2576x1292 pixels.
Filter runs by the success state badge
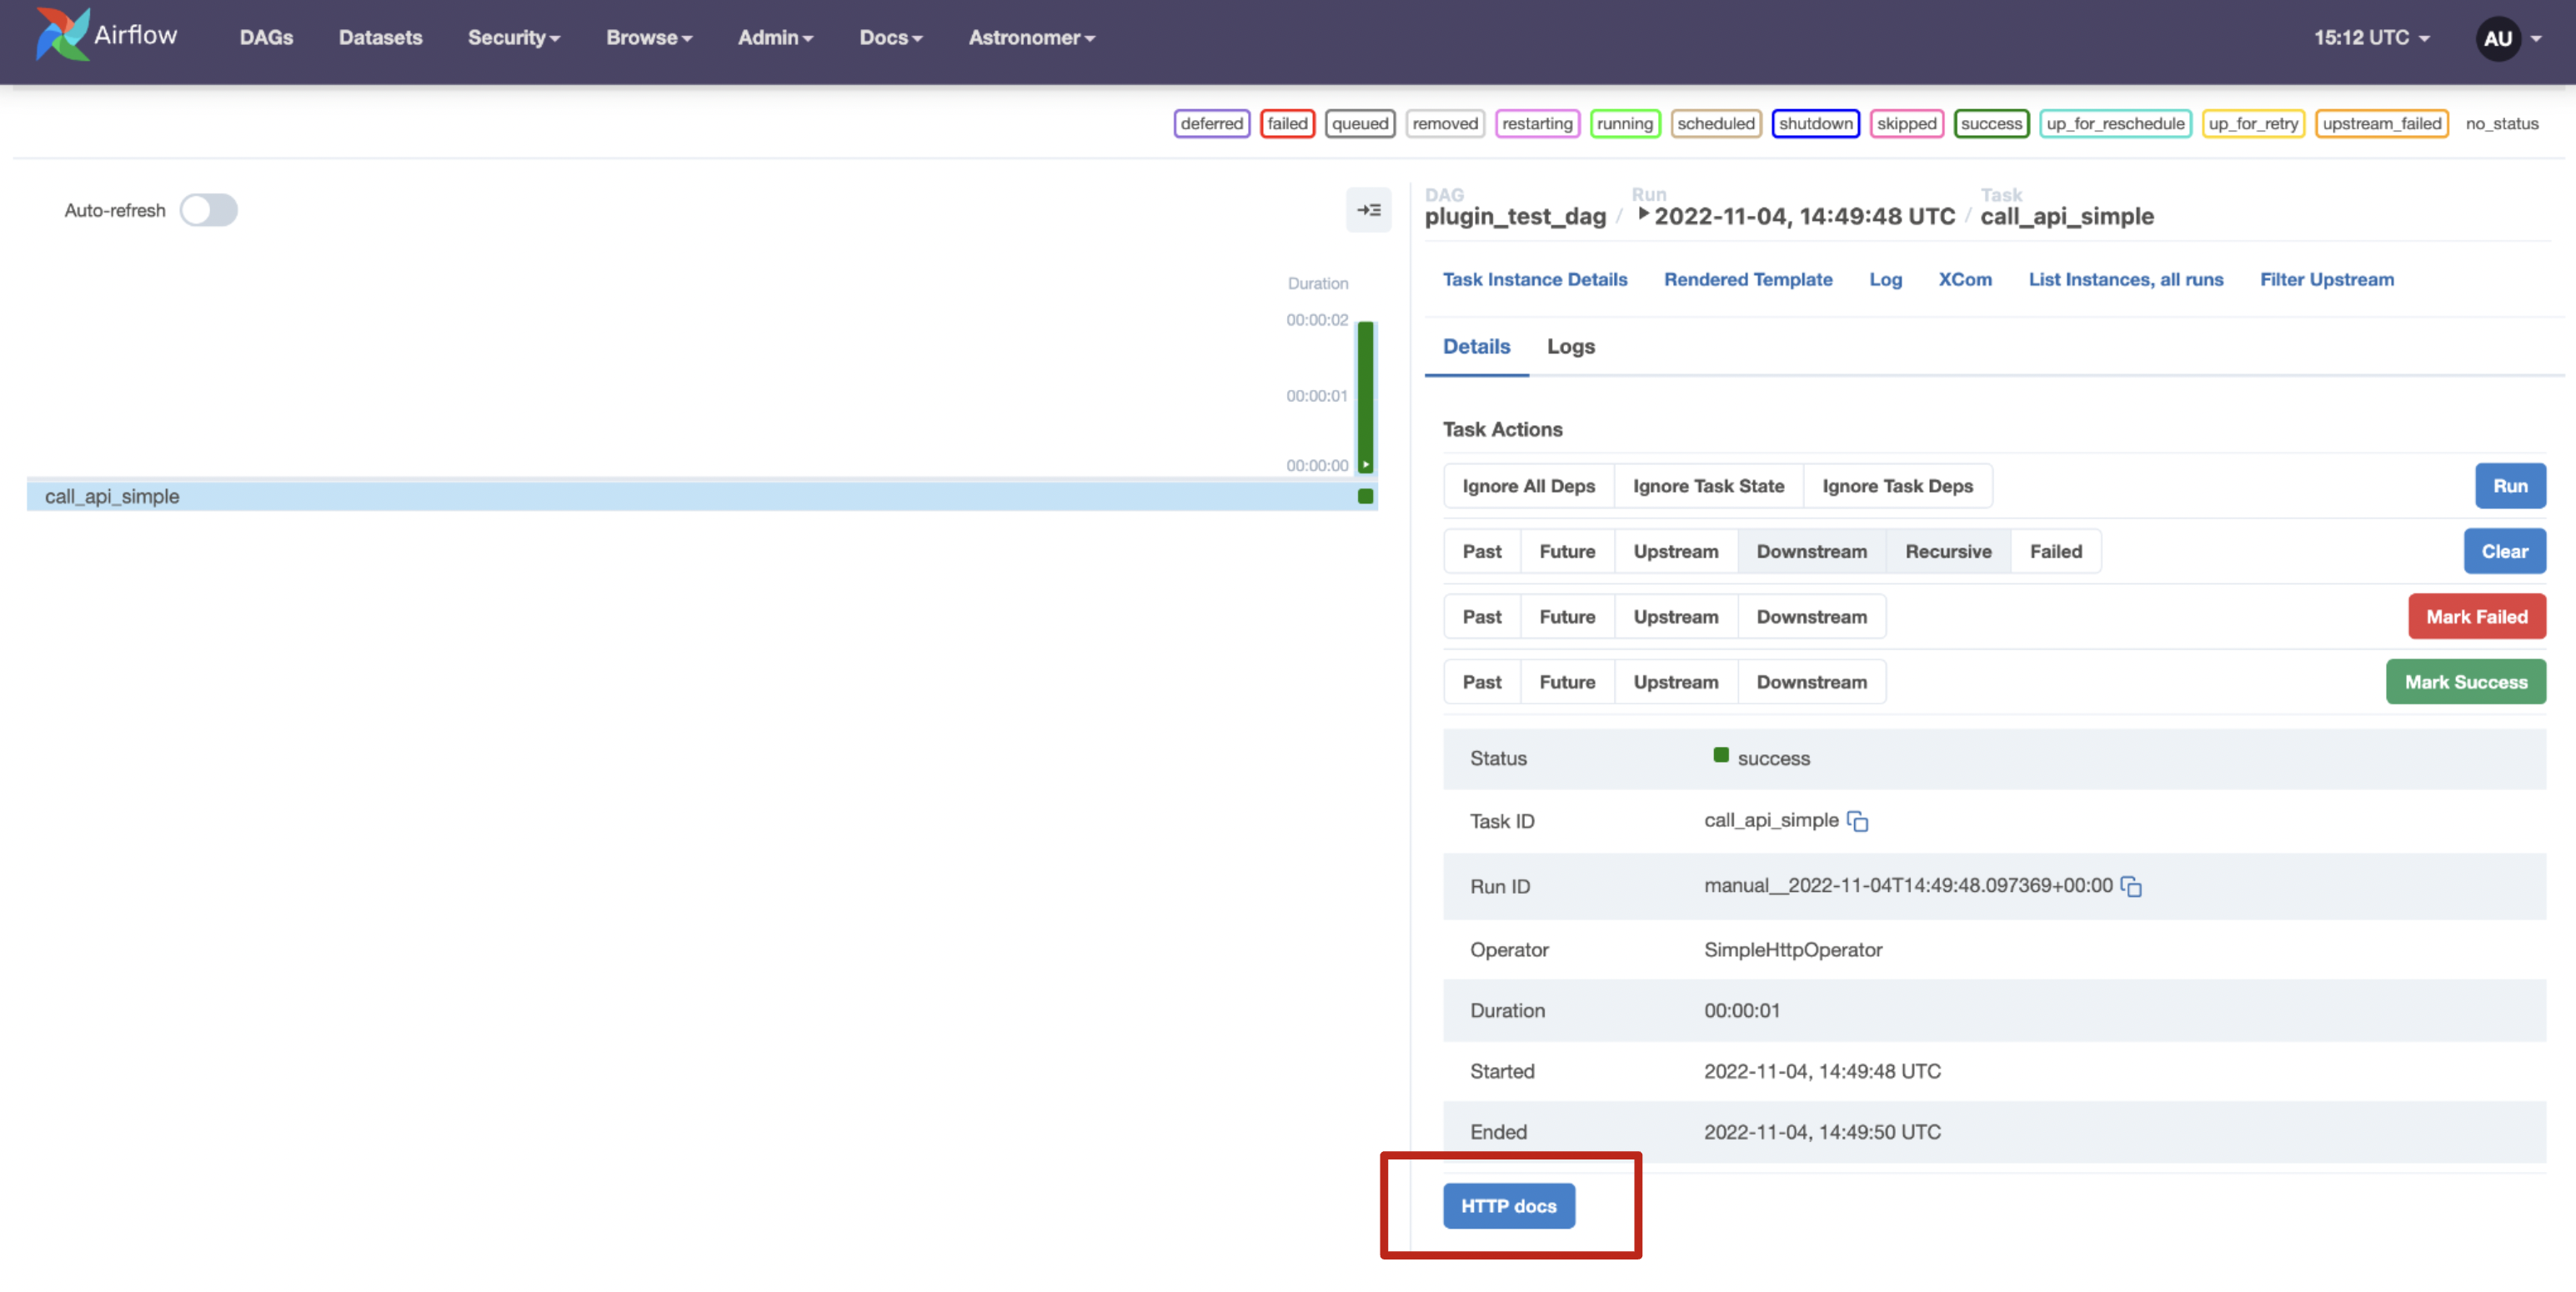pos(1991,123)
